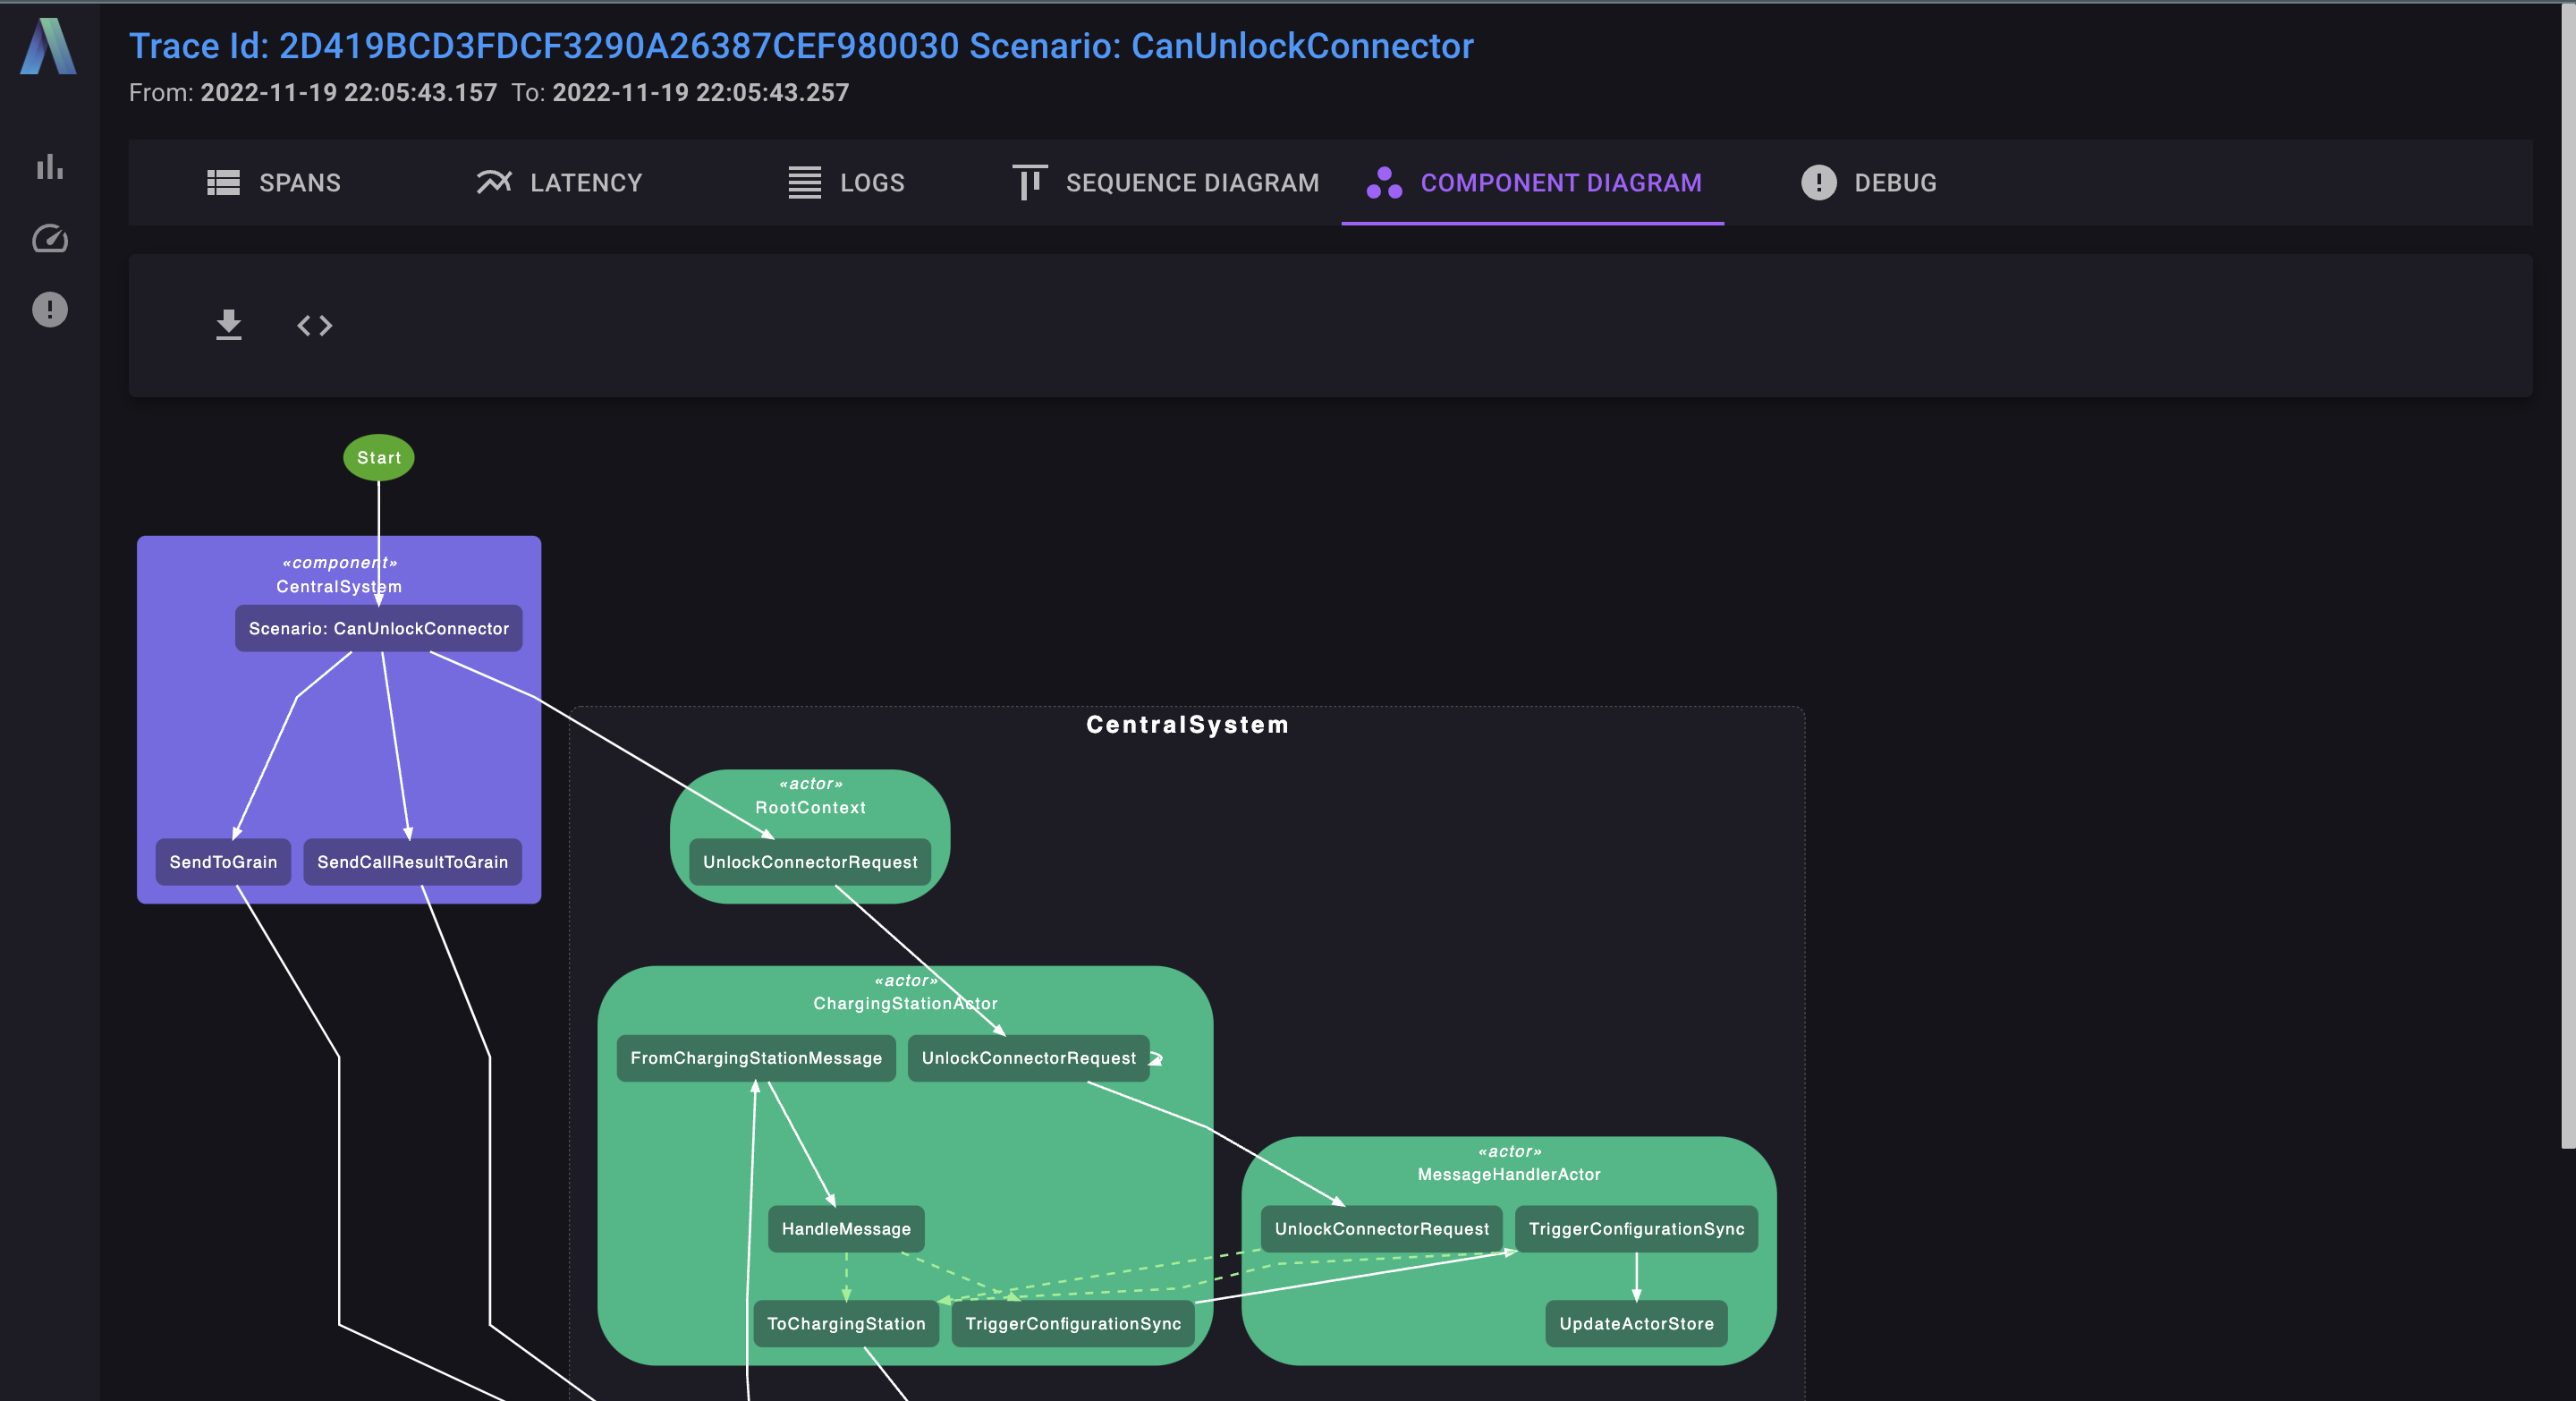Select the SendCallResultToGrain node
The width and height of the screenshot is (2576, 1401).
[x=412, y=862]
